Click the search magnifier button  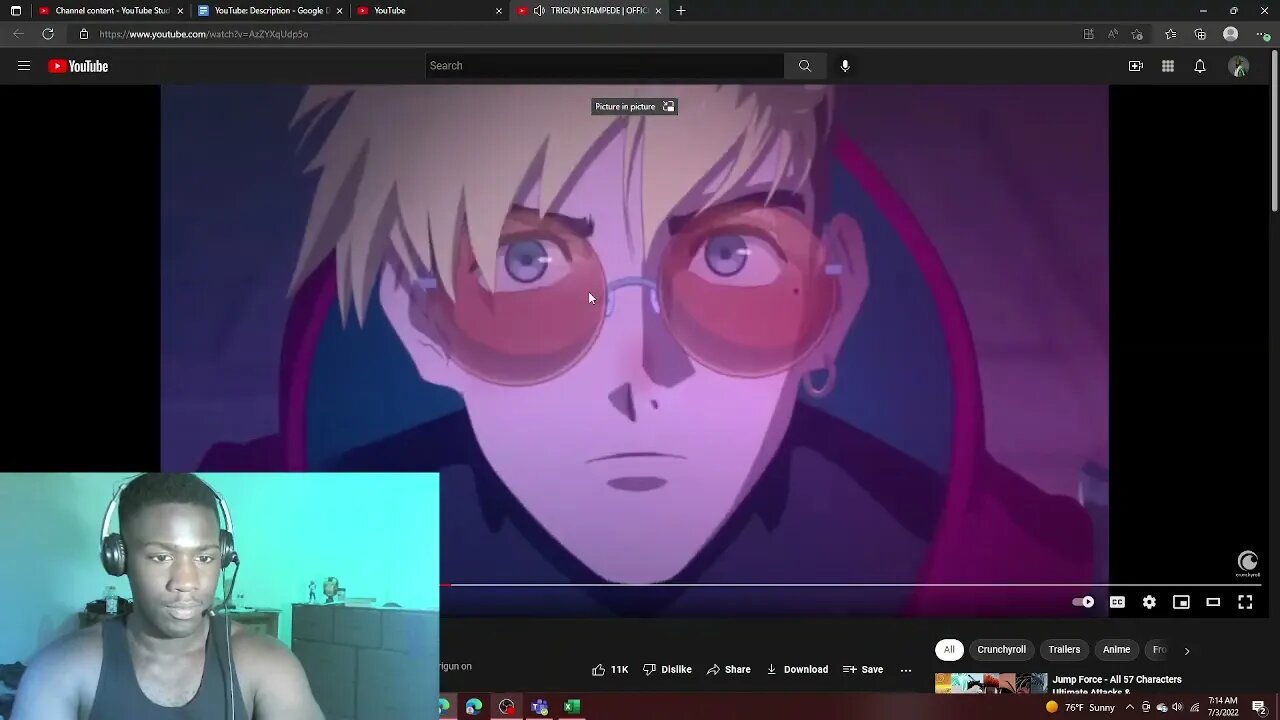click(x=805, y=66)
